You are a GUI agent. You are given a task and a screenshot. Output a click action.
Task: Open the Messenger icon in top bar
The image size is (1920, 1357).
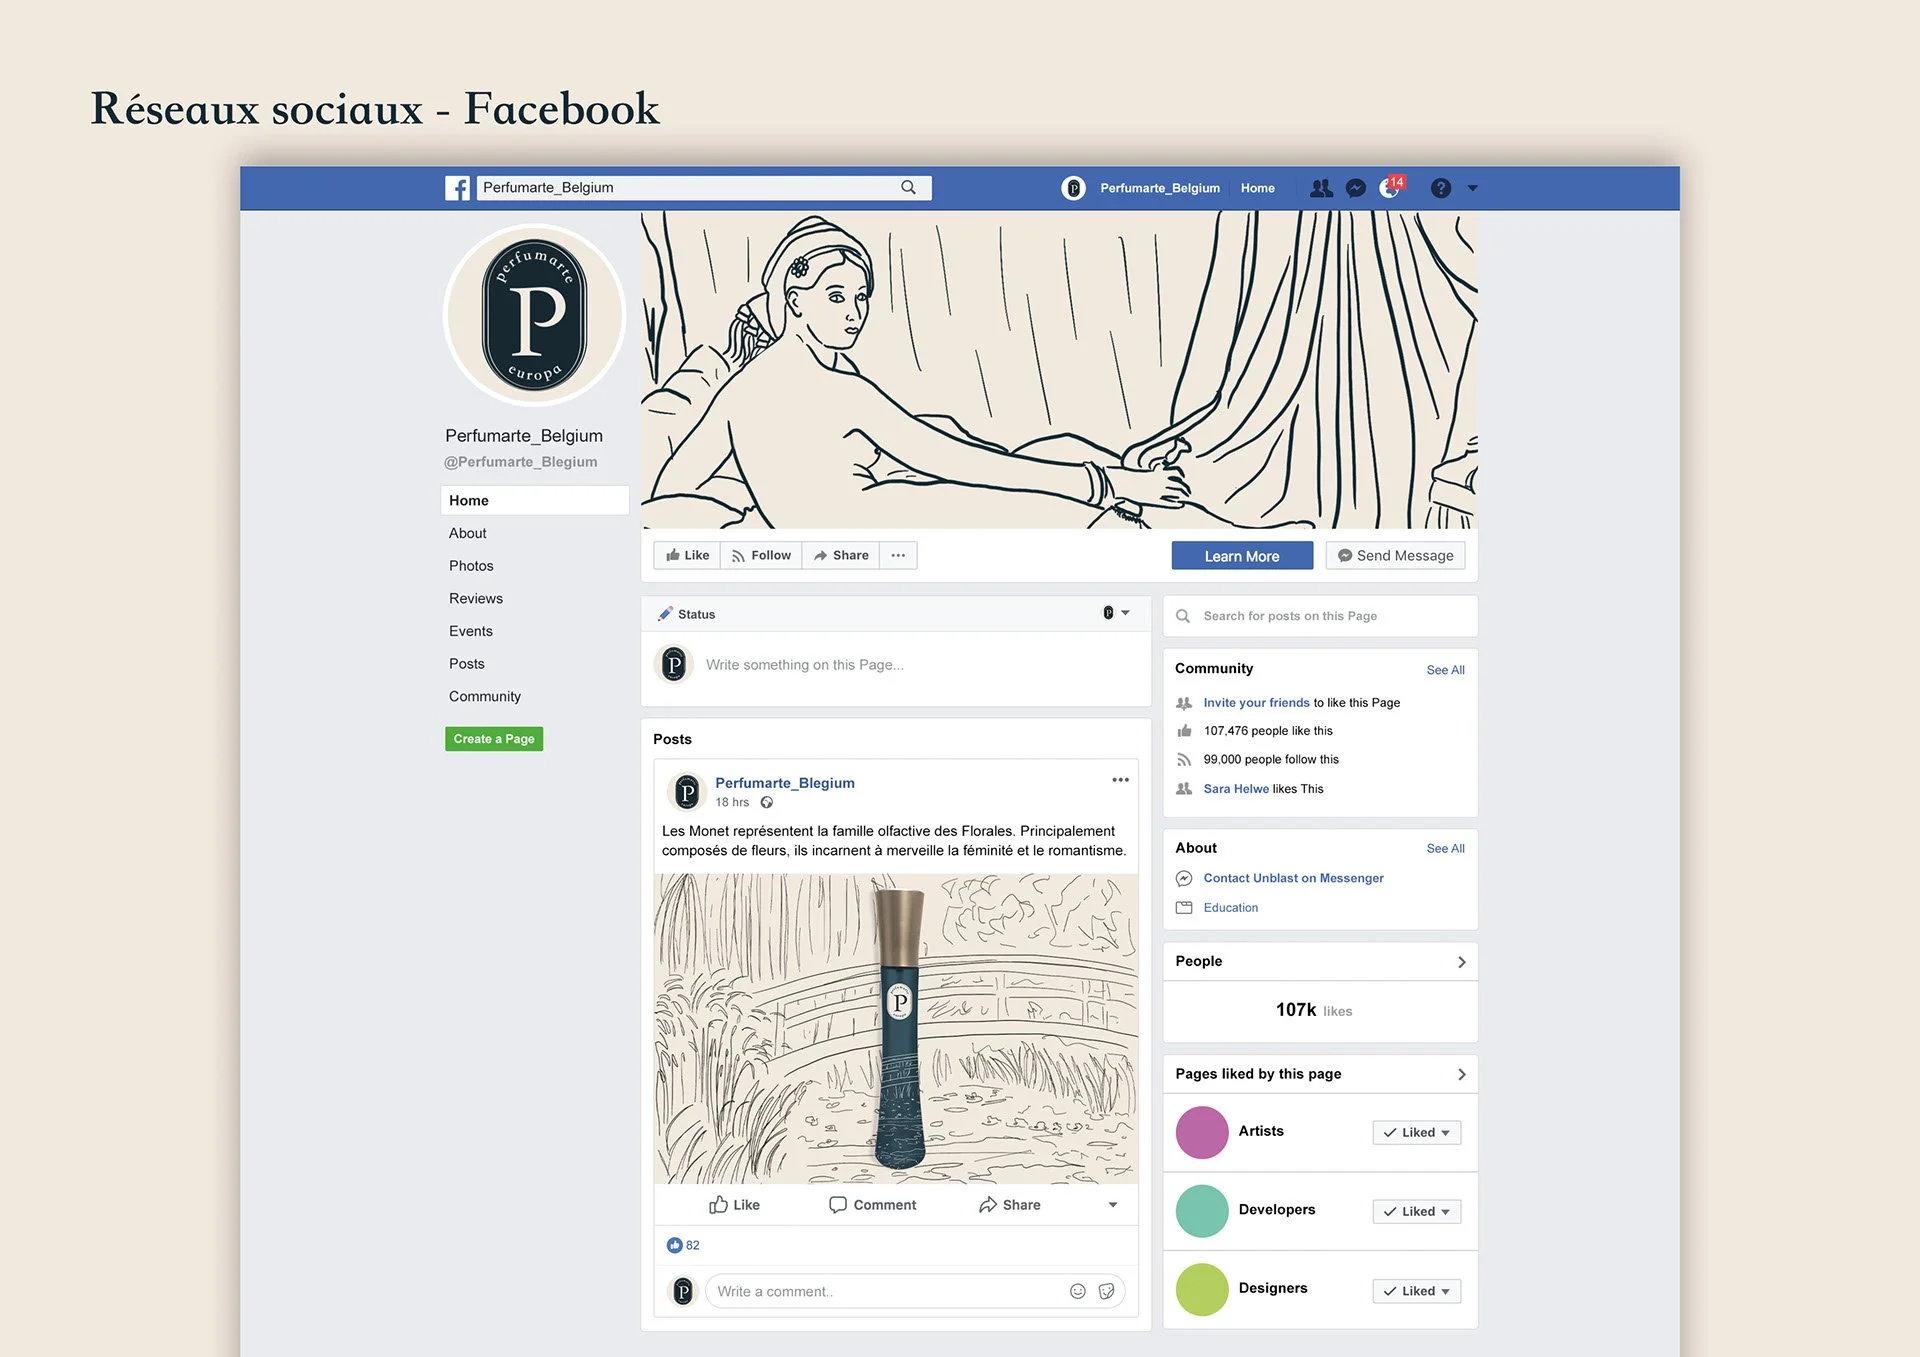pos(1355,188)
